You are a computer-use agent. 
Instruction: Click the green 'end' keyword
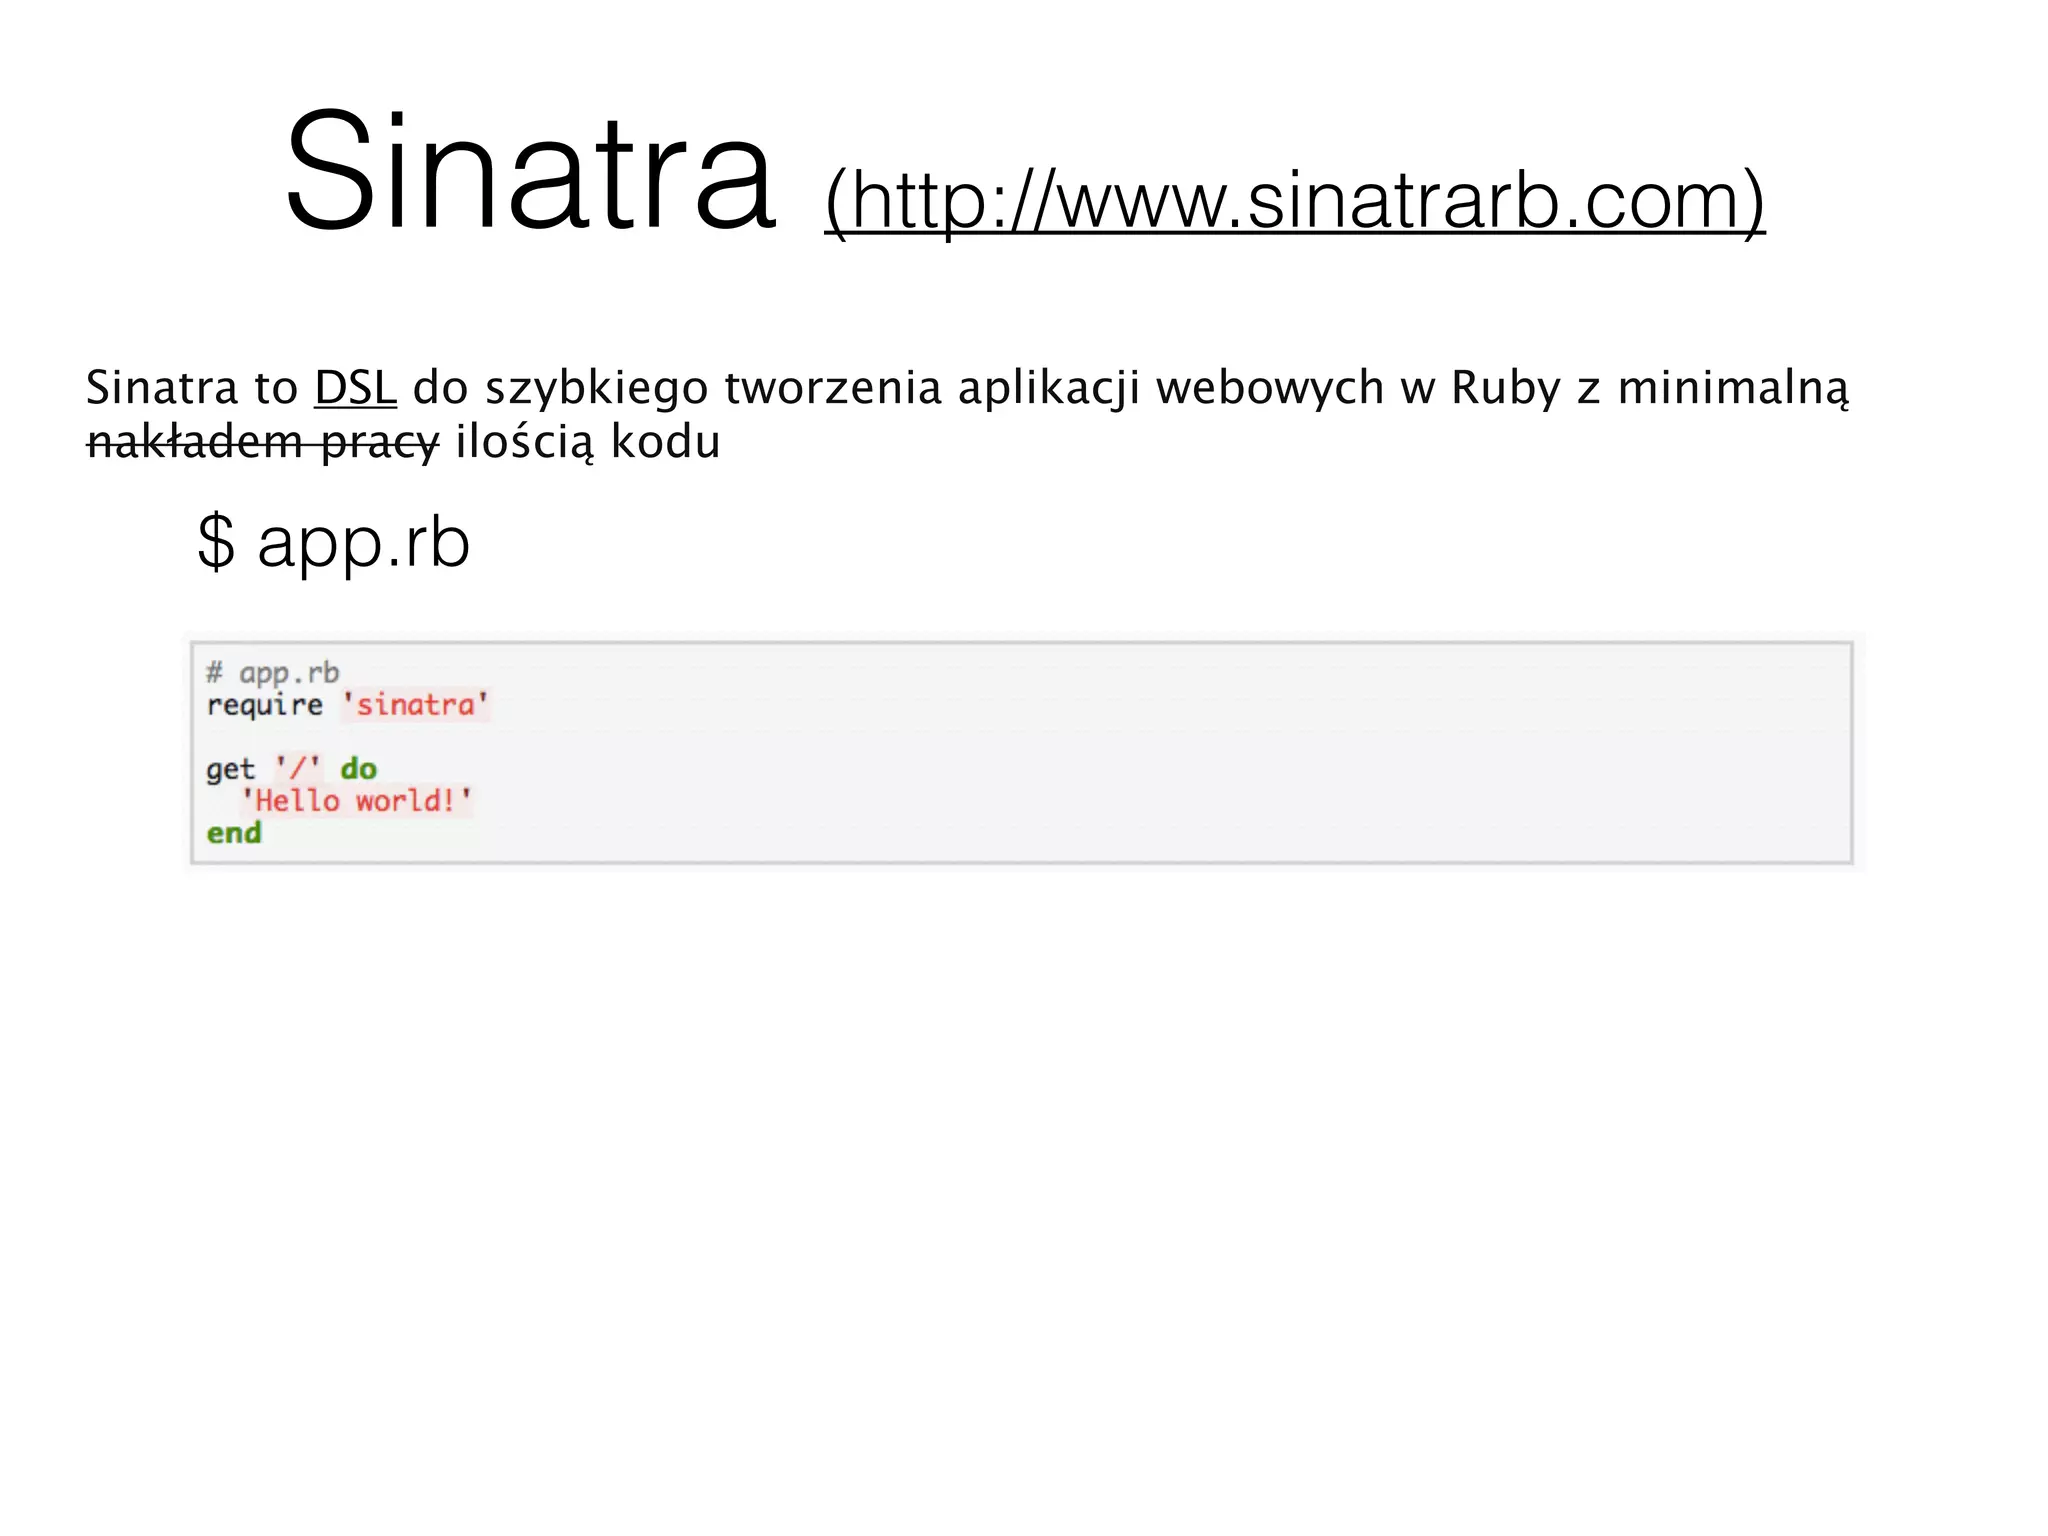234,833
